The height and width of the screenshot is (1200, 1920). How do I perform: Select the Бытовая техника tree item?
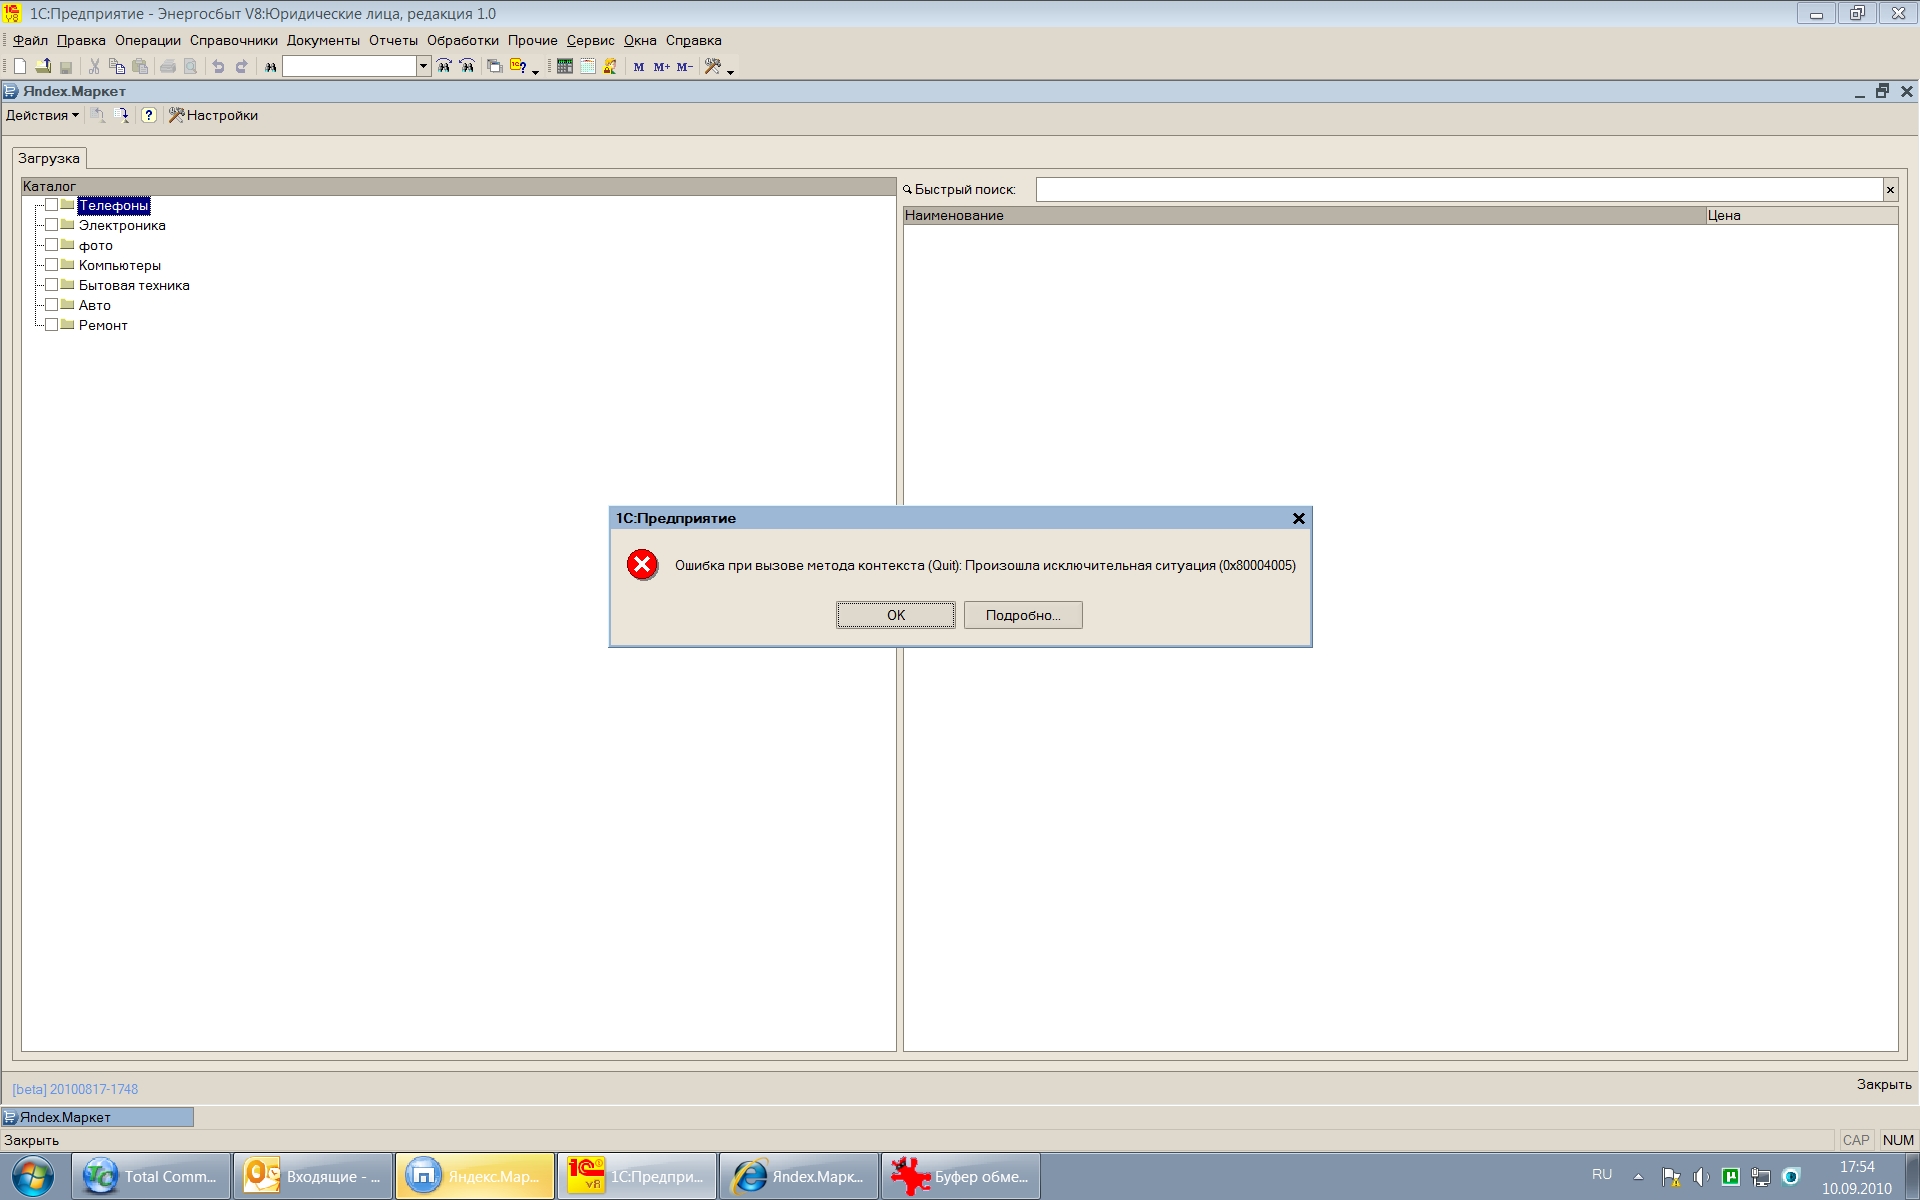[x=134, y=285]
